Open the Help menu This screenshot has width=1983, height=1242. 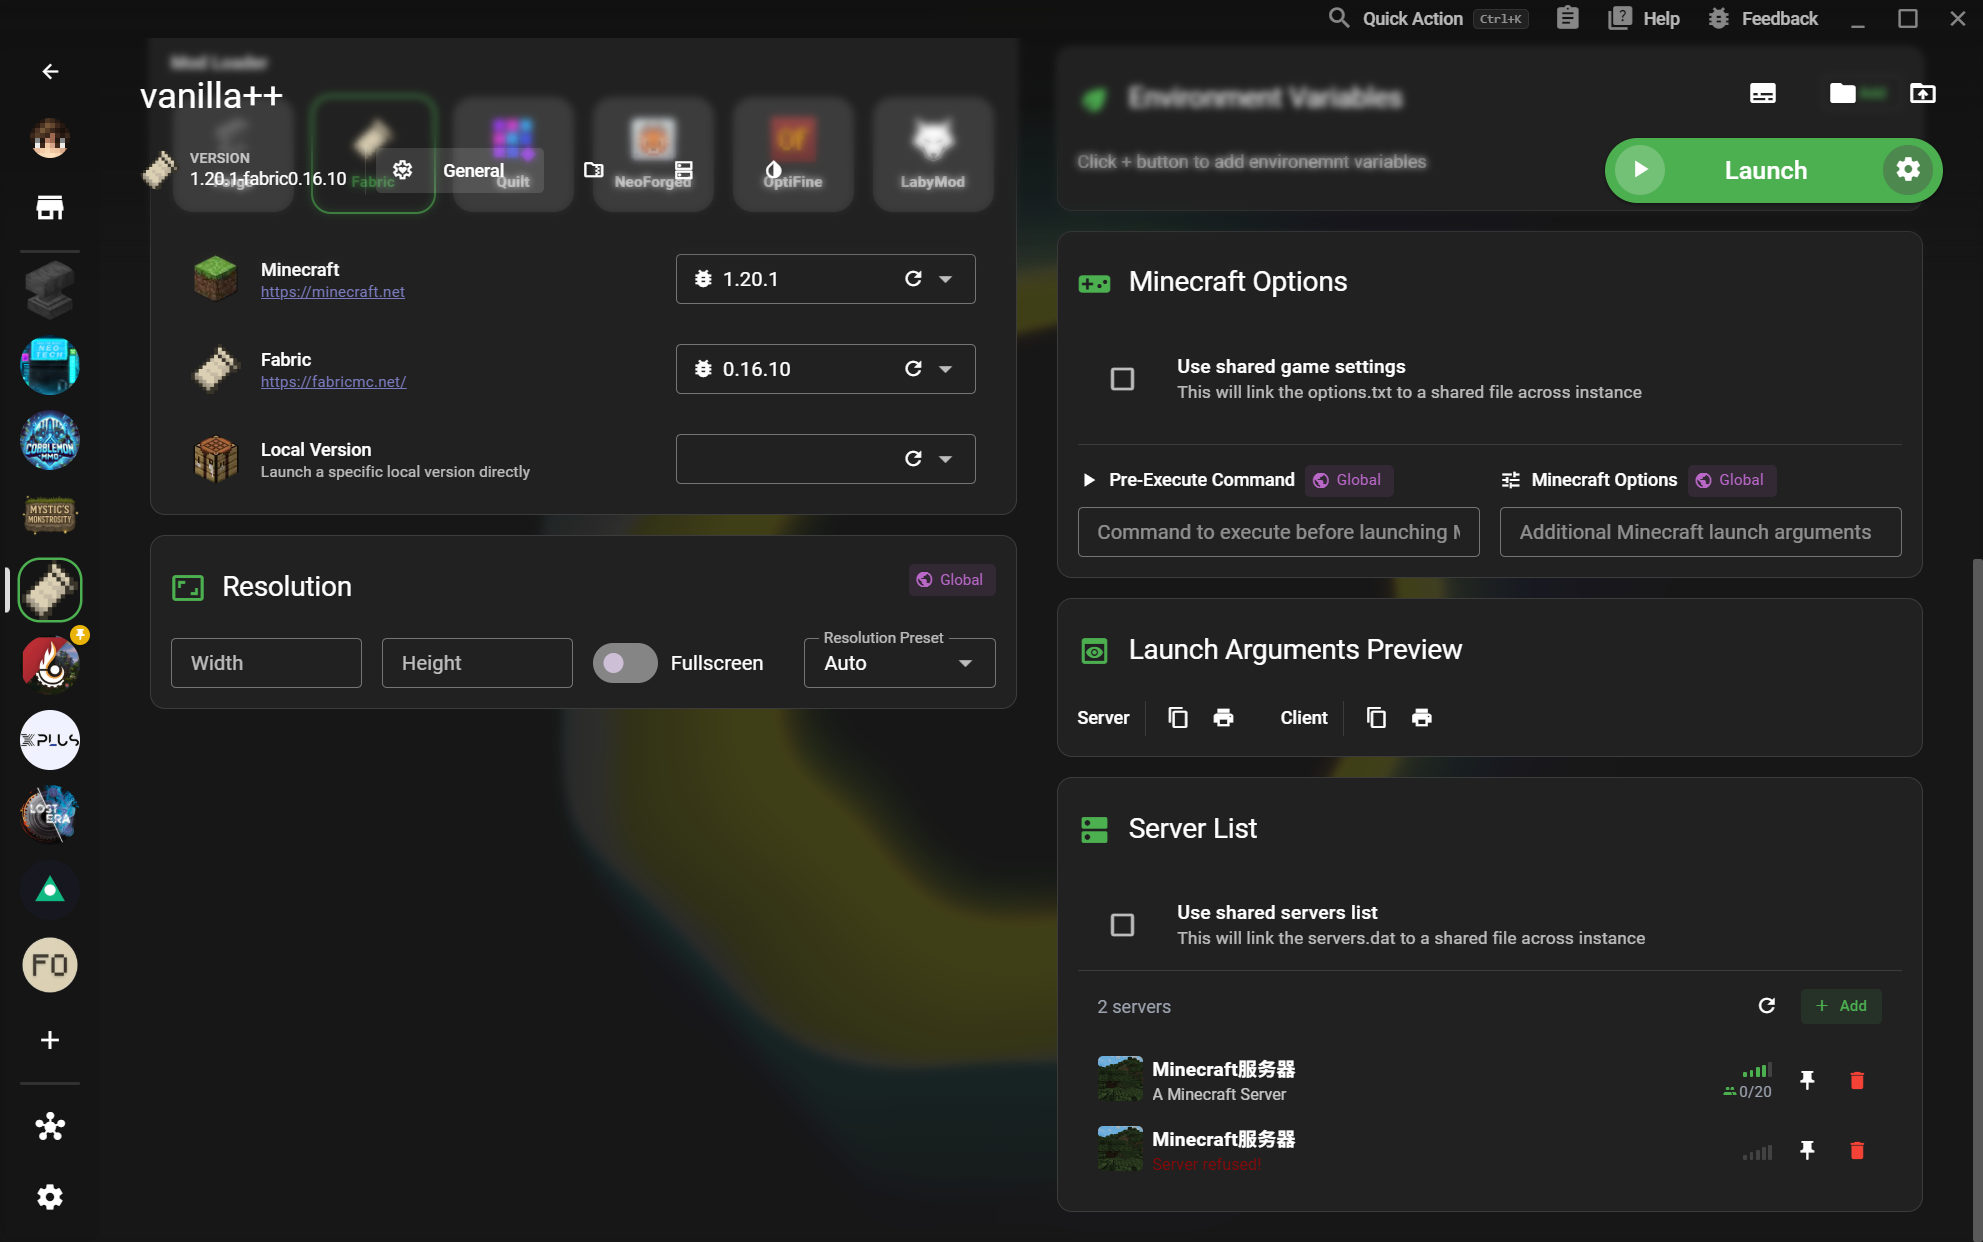pyautogui.click(x=1644, y=18)
